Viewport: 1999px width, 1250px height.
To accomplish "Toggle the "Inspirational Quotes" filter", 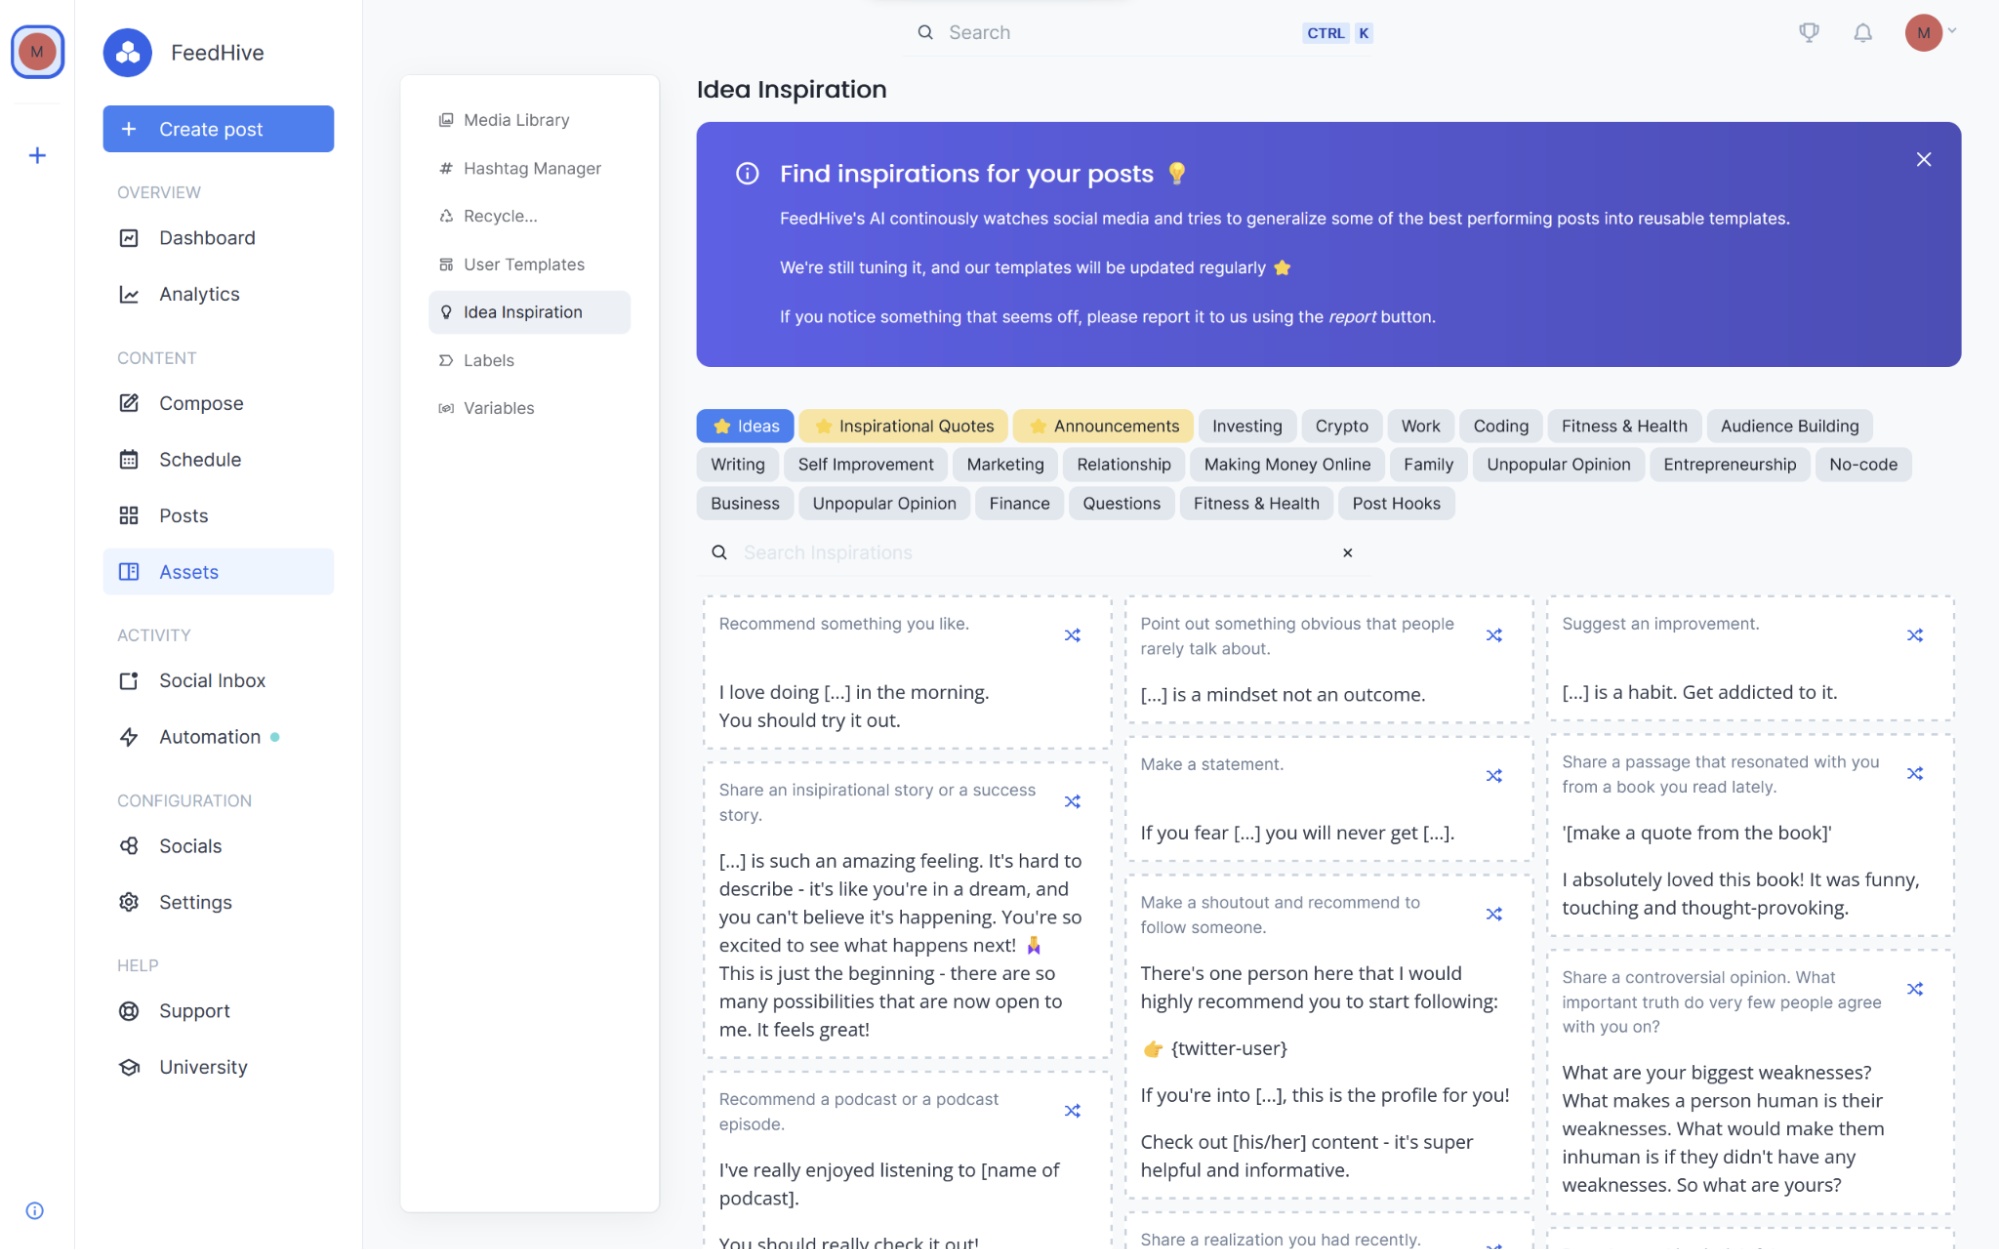I will tap(903, 425).
